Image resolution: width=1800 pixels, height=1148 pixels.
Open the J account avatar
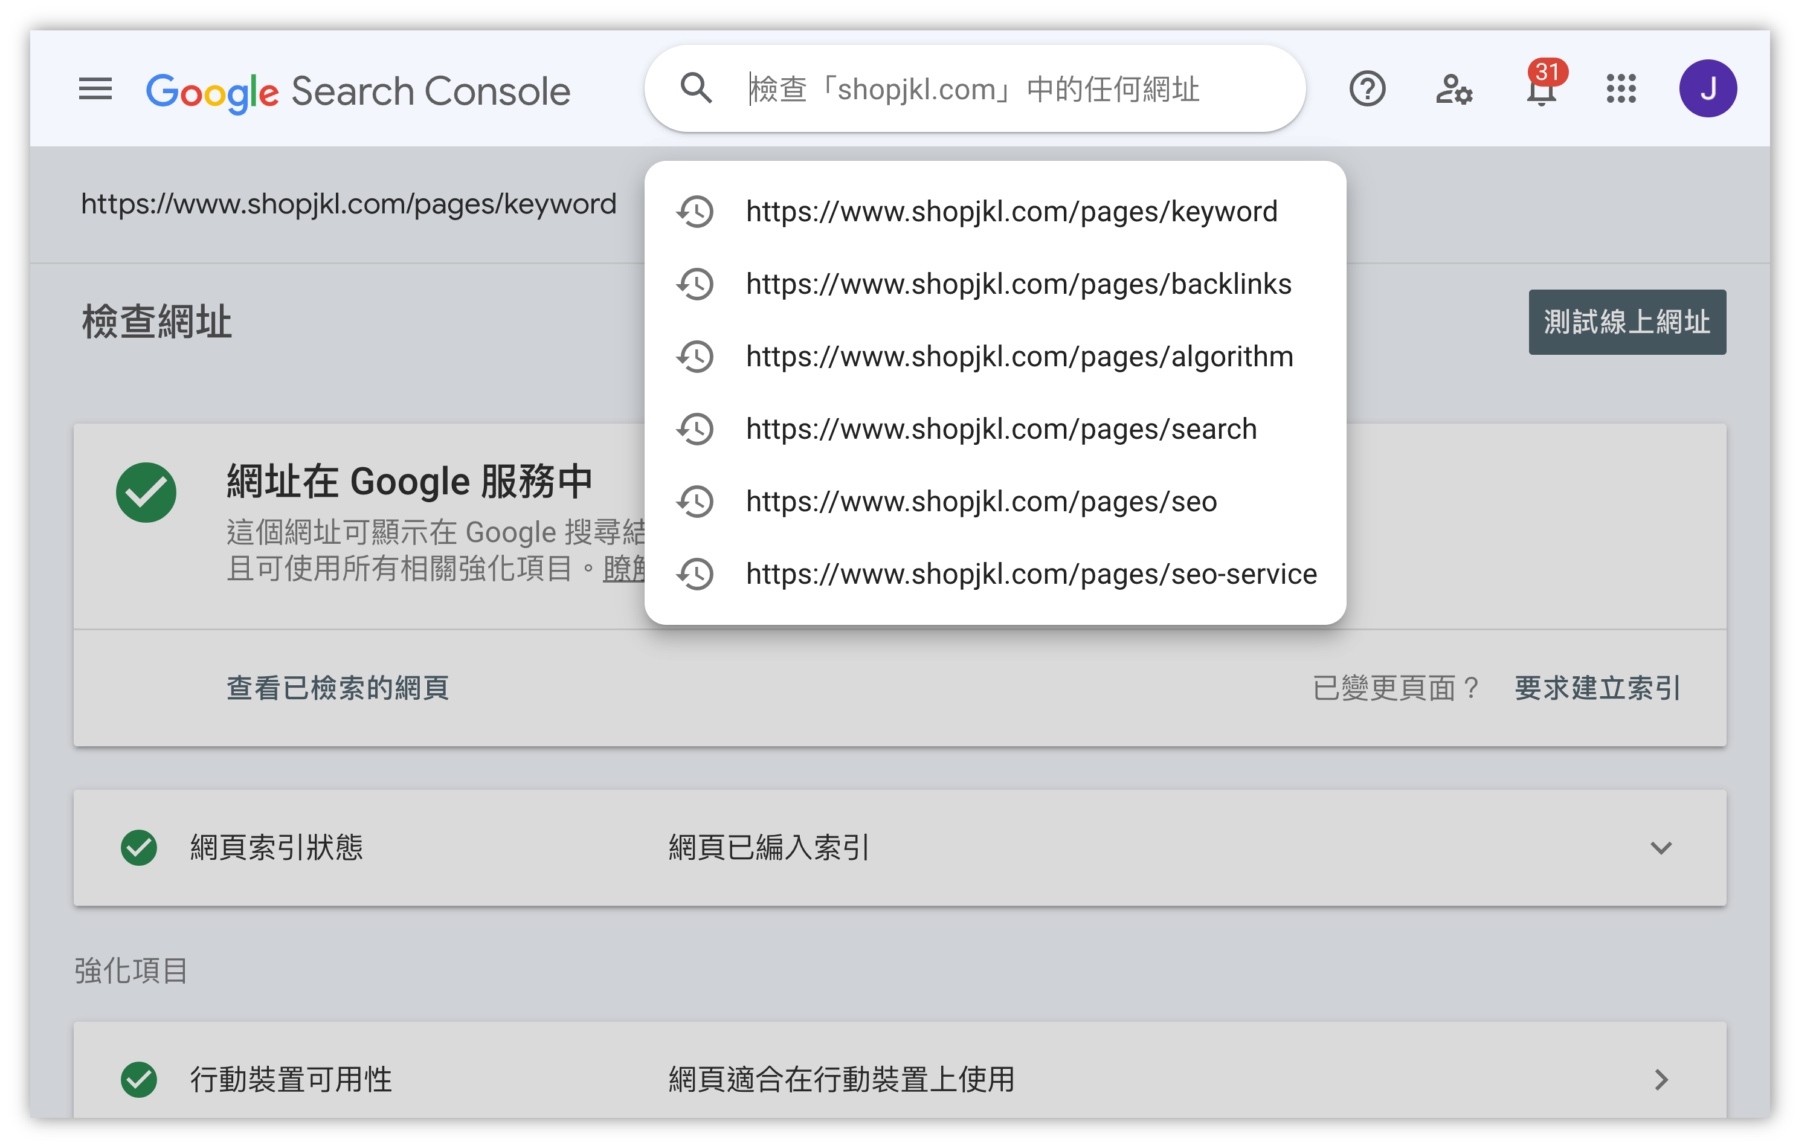click(x=1707, y=89)
